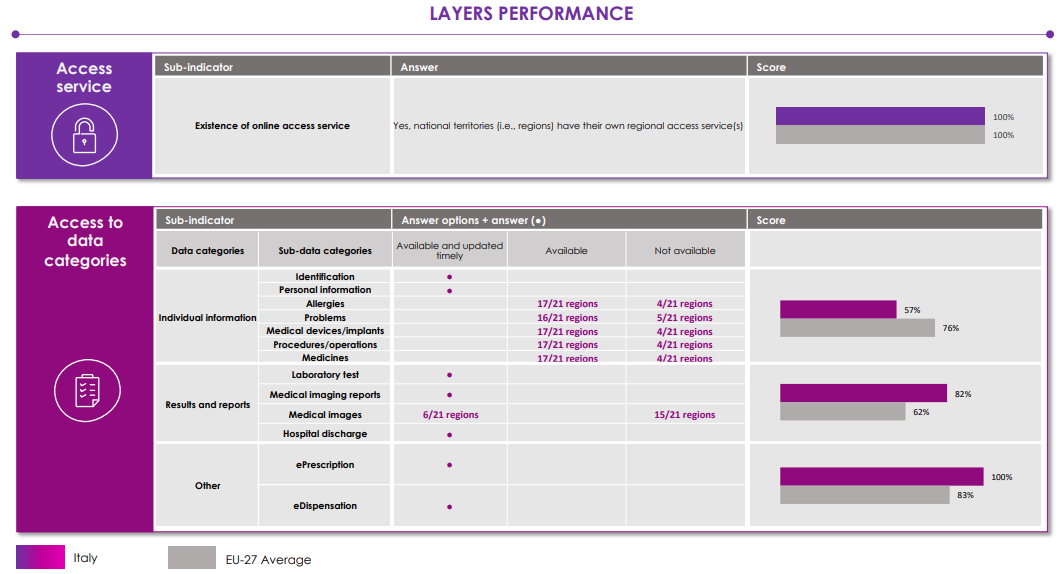Select the EU-27 Average gray legend swatch
This screenshot has height=574, width=1062.
pos(192,558)
